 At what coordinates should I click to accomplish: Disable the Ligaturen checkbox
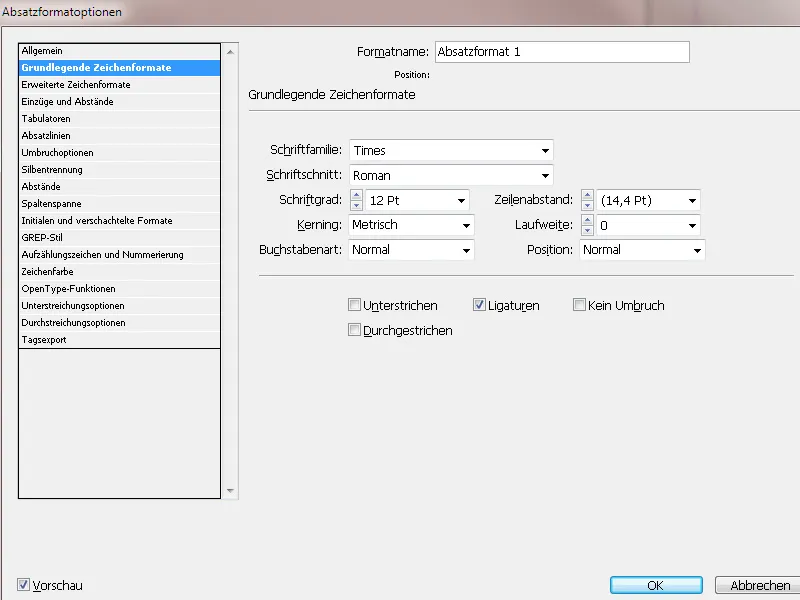[479, 305]
